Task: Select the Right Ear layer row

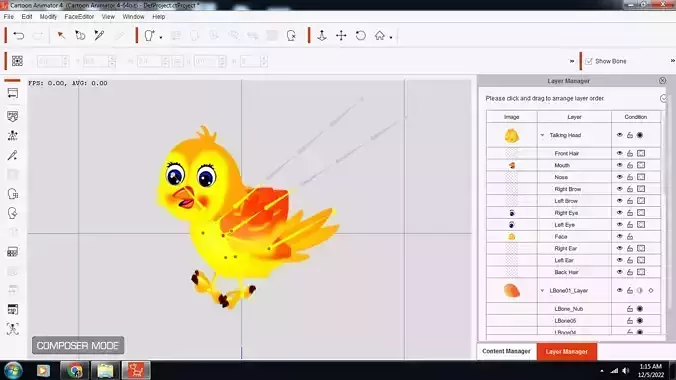Action: [573, 248]
